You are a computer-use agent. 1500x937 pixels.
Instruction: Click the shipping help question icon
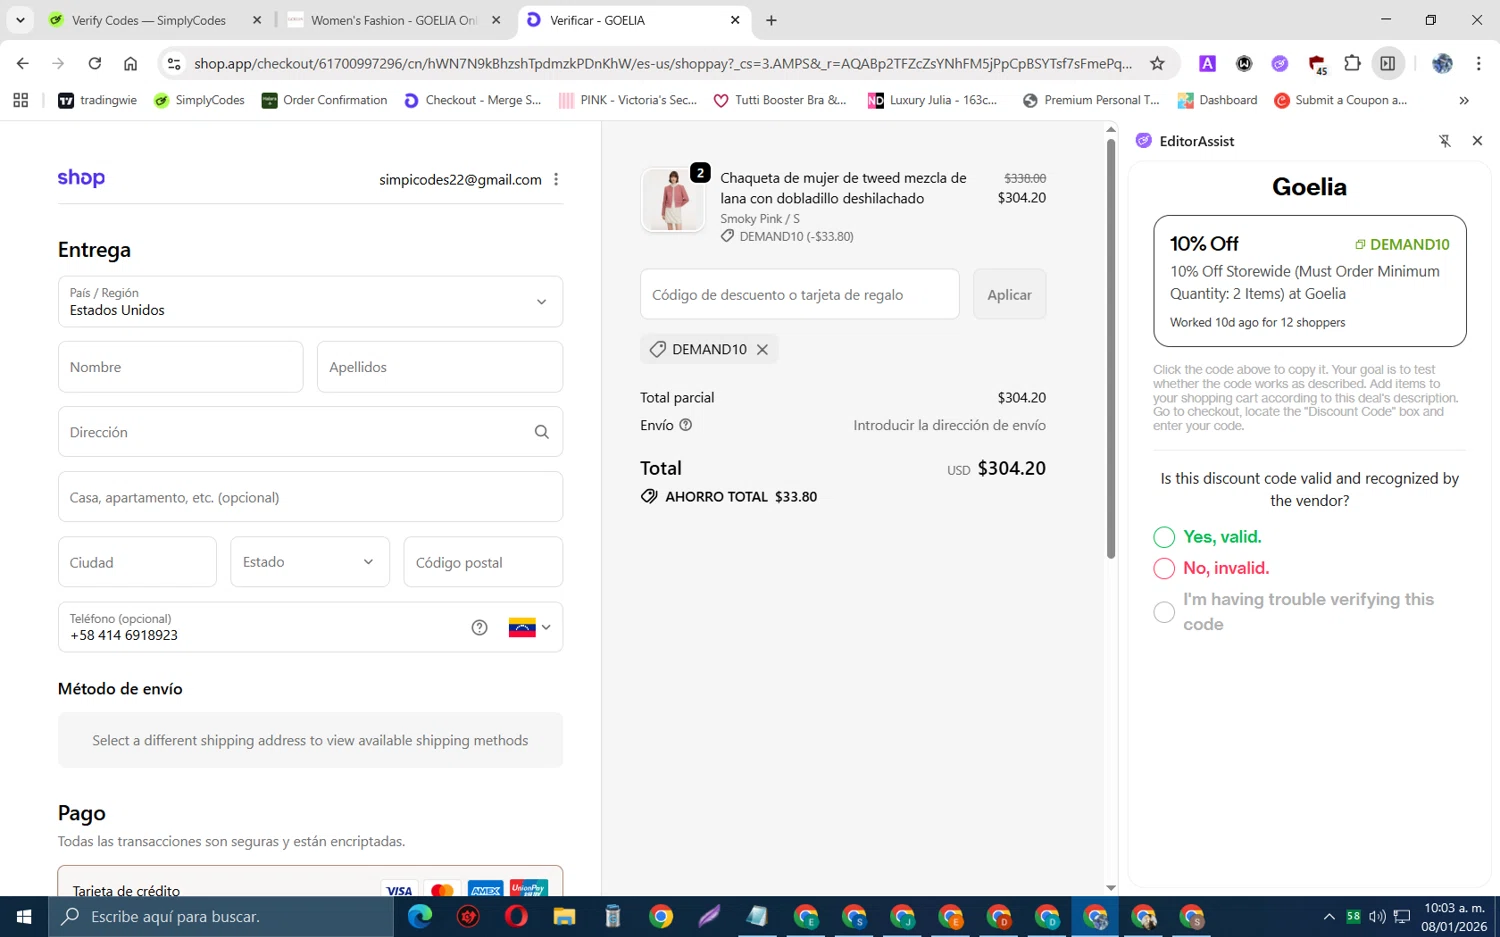point(686,425)
